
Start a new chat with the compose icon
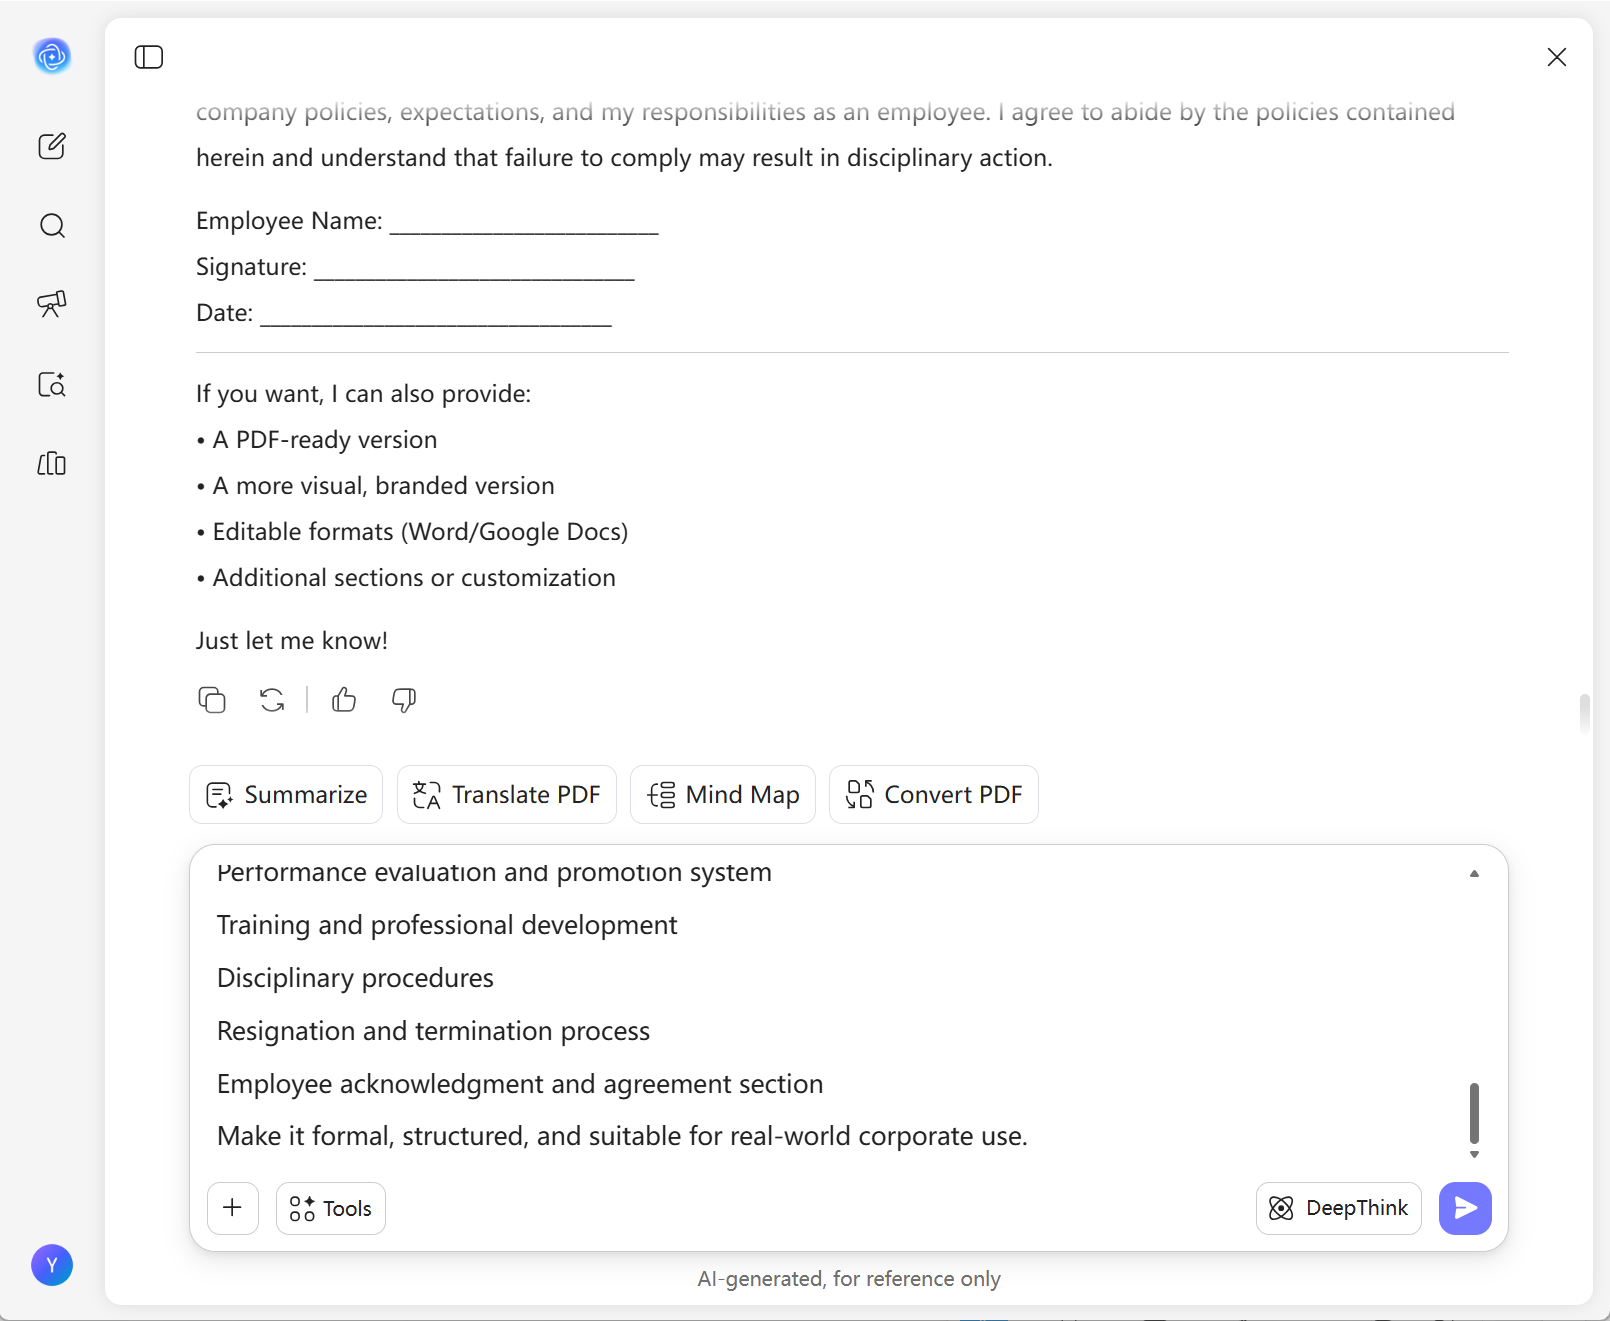click(x=52, y=146)
